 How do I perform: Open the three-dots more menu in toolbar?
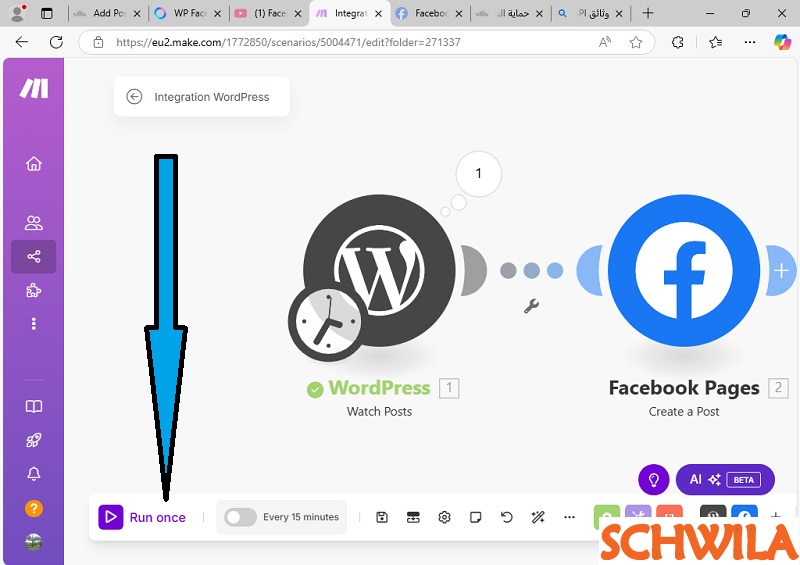coord(569,518)
